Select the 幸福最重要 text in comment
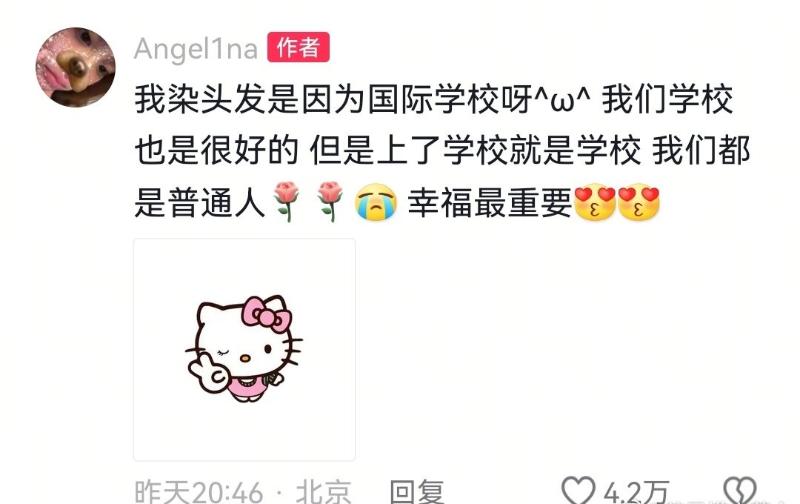This screenshot has height=504, width=800. click(x=490, y=203)
